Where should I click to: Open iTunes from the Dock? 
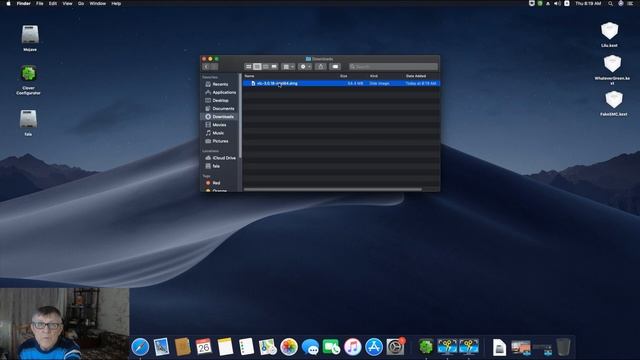point(353,347)
